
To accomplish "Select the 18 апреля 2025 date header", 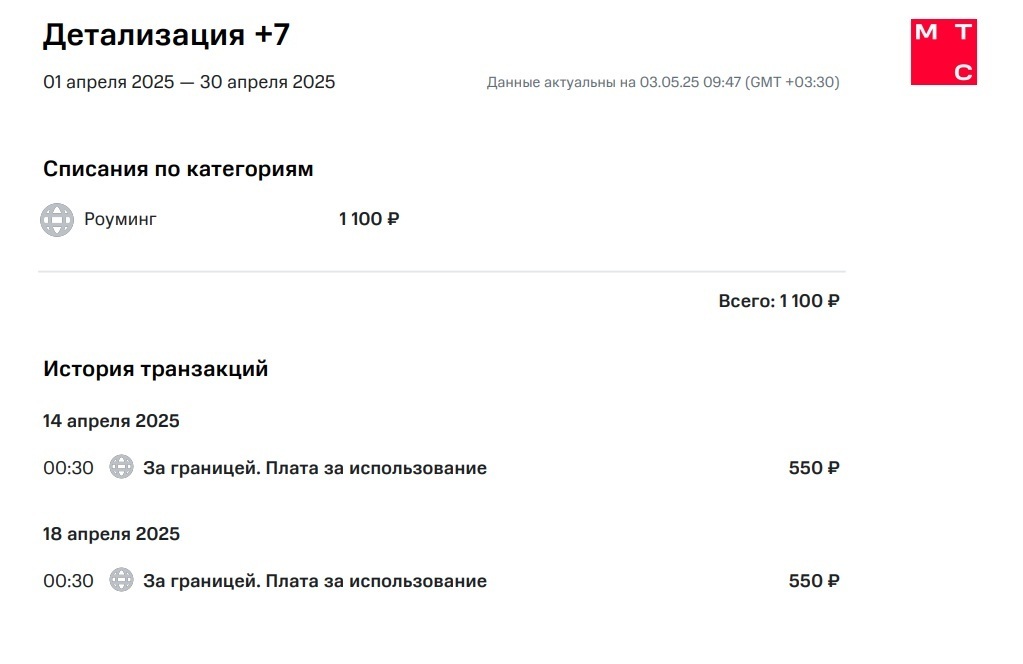I will coord(111,534).
